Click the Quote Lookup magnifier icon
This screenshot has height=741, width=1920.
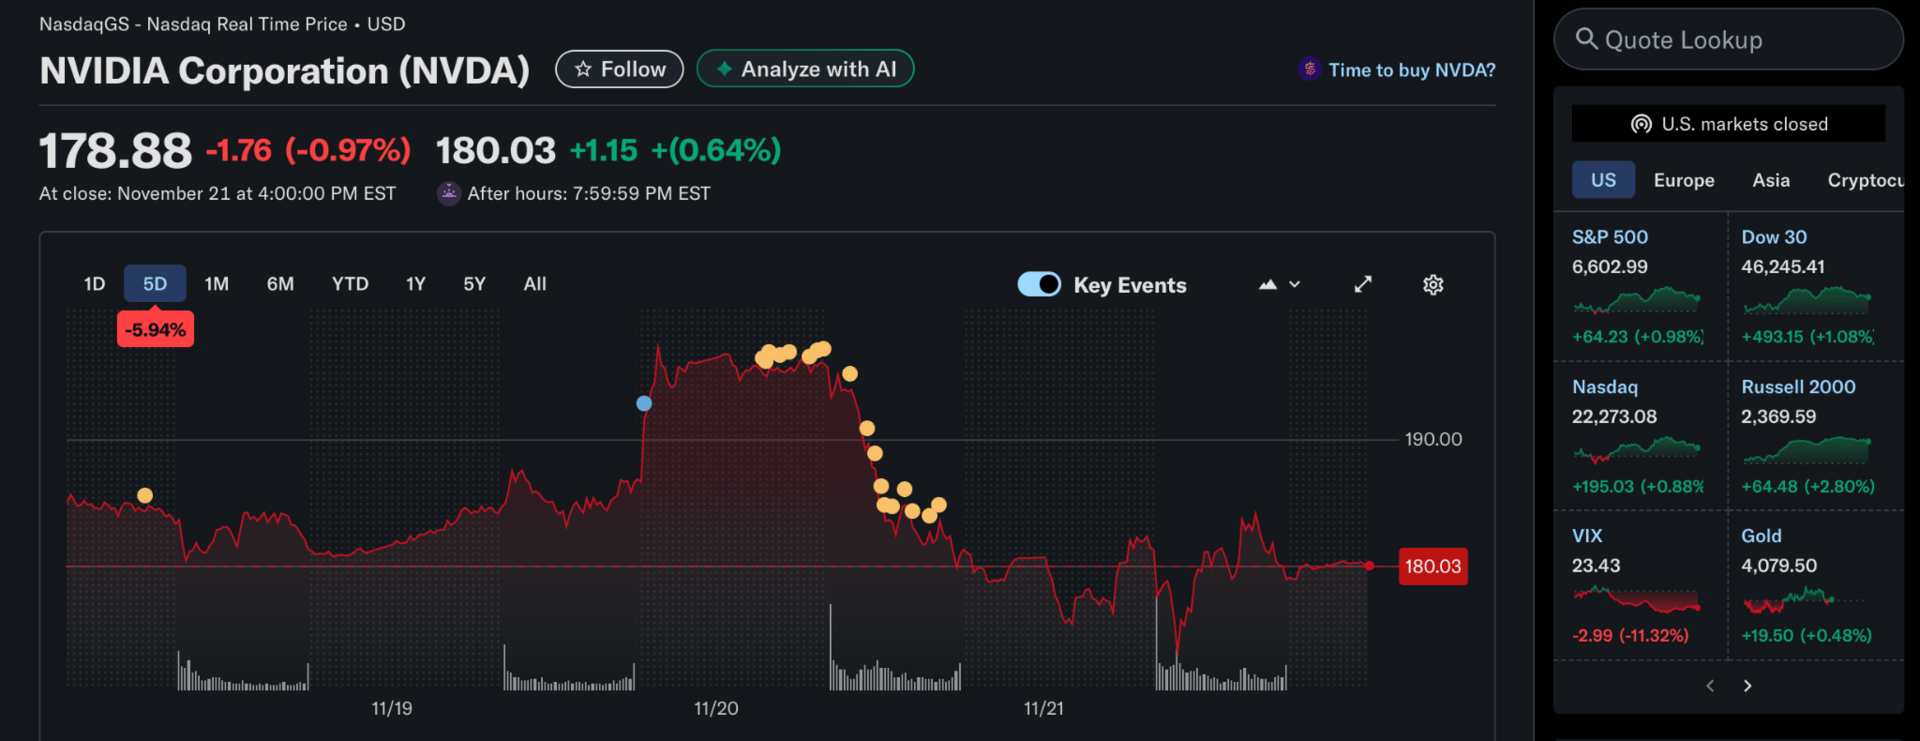click(x=1586, y=39)
